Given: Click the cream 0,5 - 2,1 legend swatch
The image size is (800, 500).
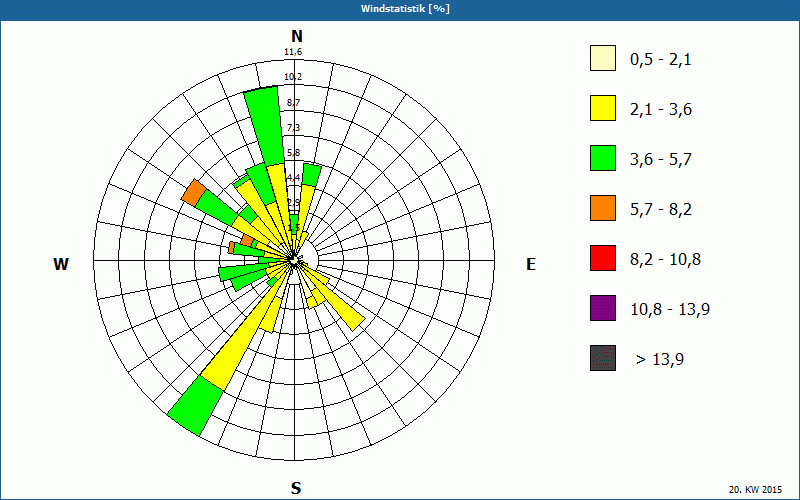Looking at the screenshot, I should (x=603, y=58).
